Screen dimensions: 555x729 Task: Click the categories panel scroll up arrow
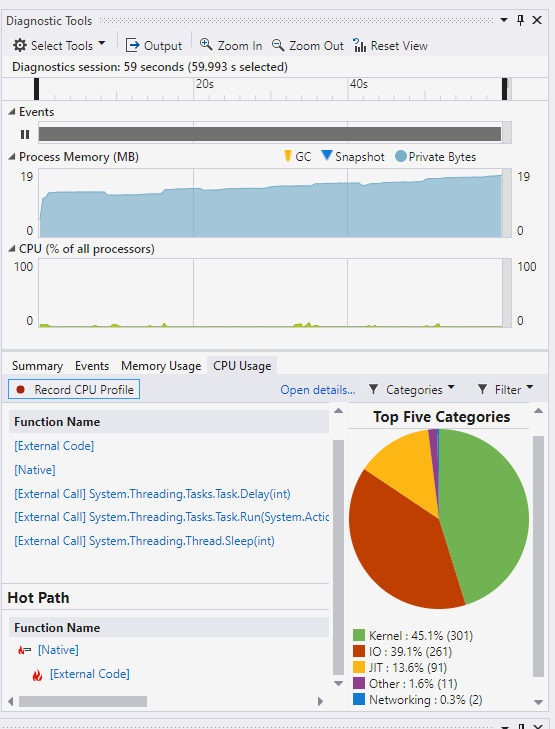coord(538,411)
